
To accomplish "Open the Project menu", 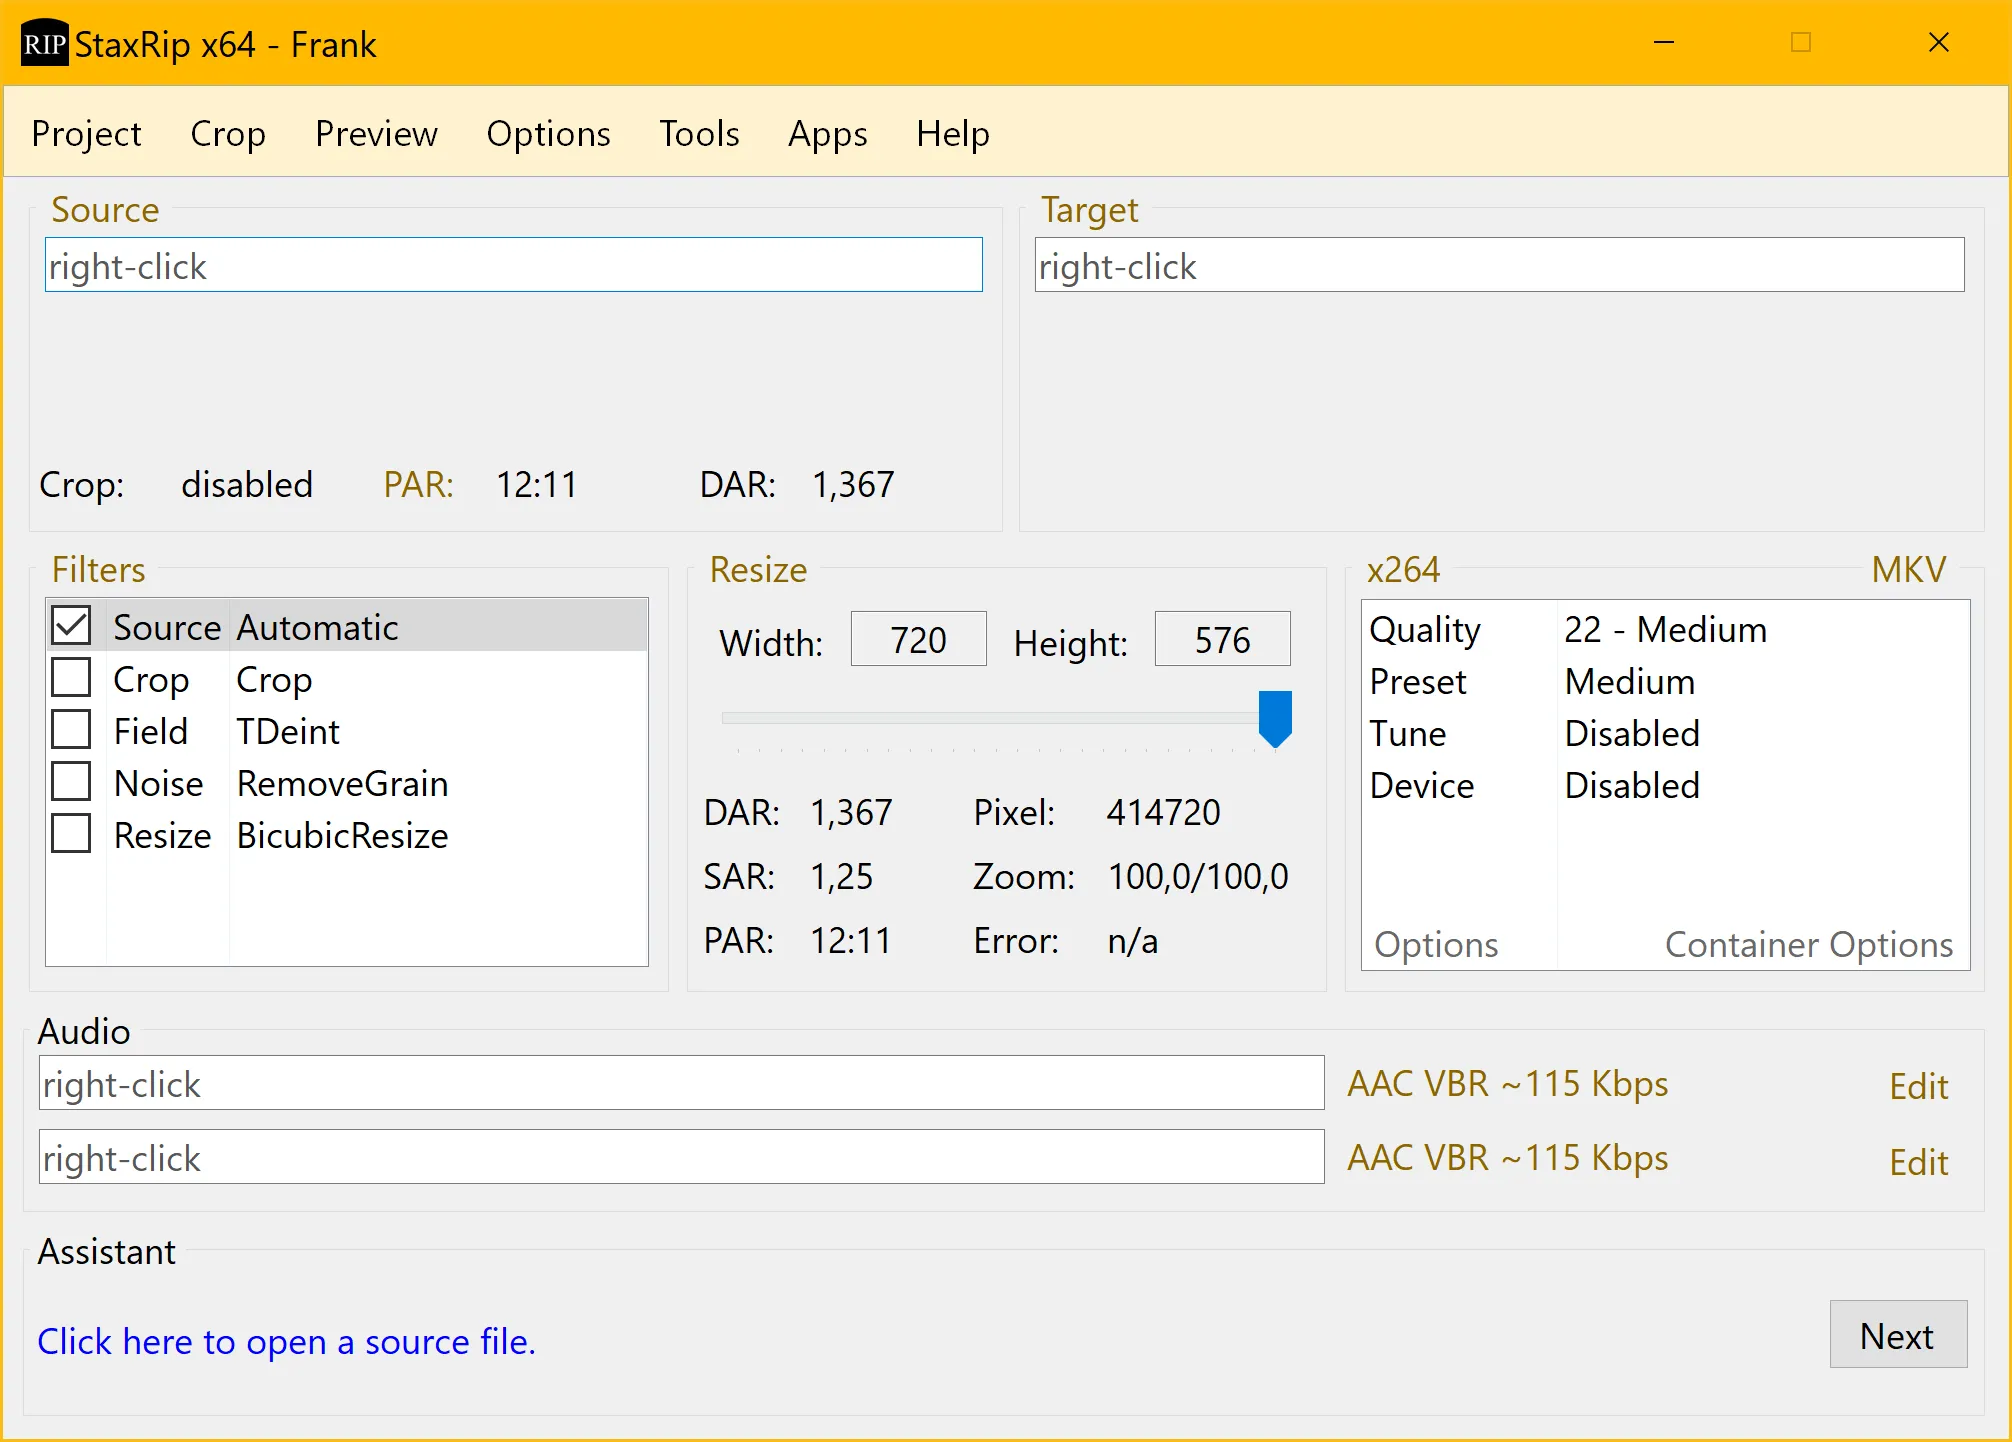I will pos(86,133).
